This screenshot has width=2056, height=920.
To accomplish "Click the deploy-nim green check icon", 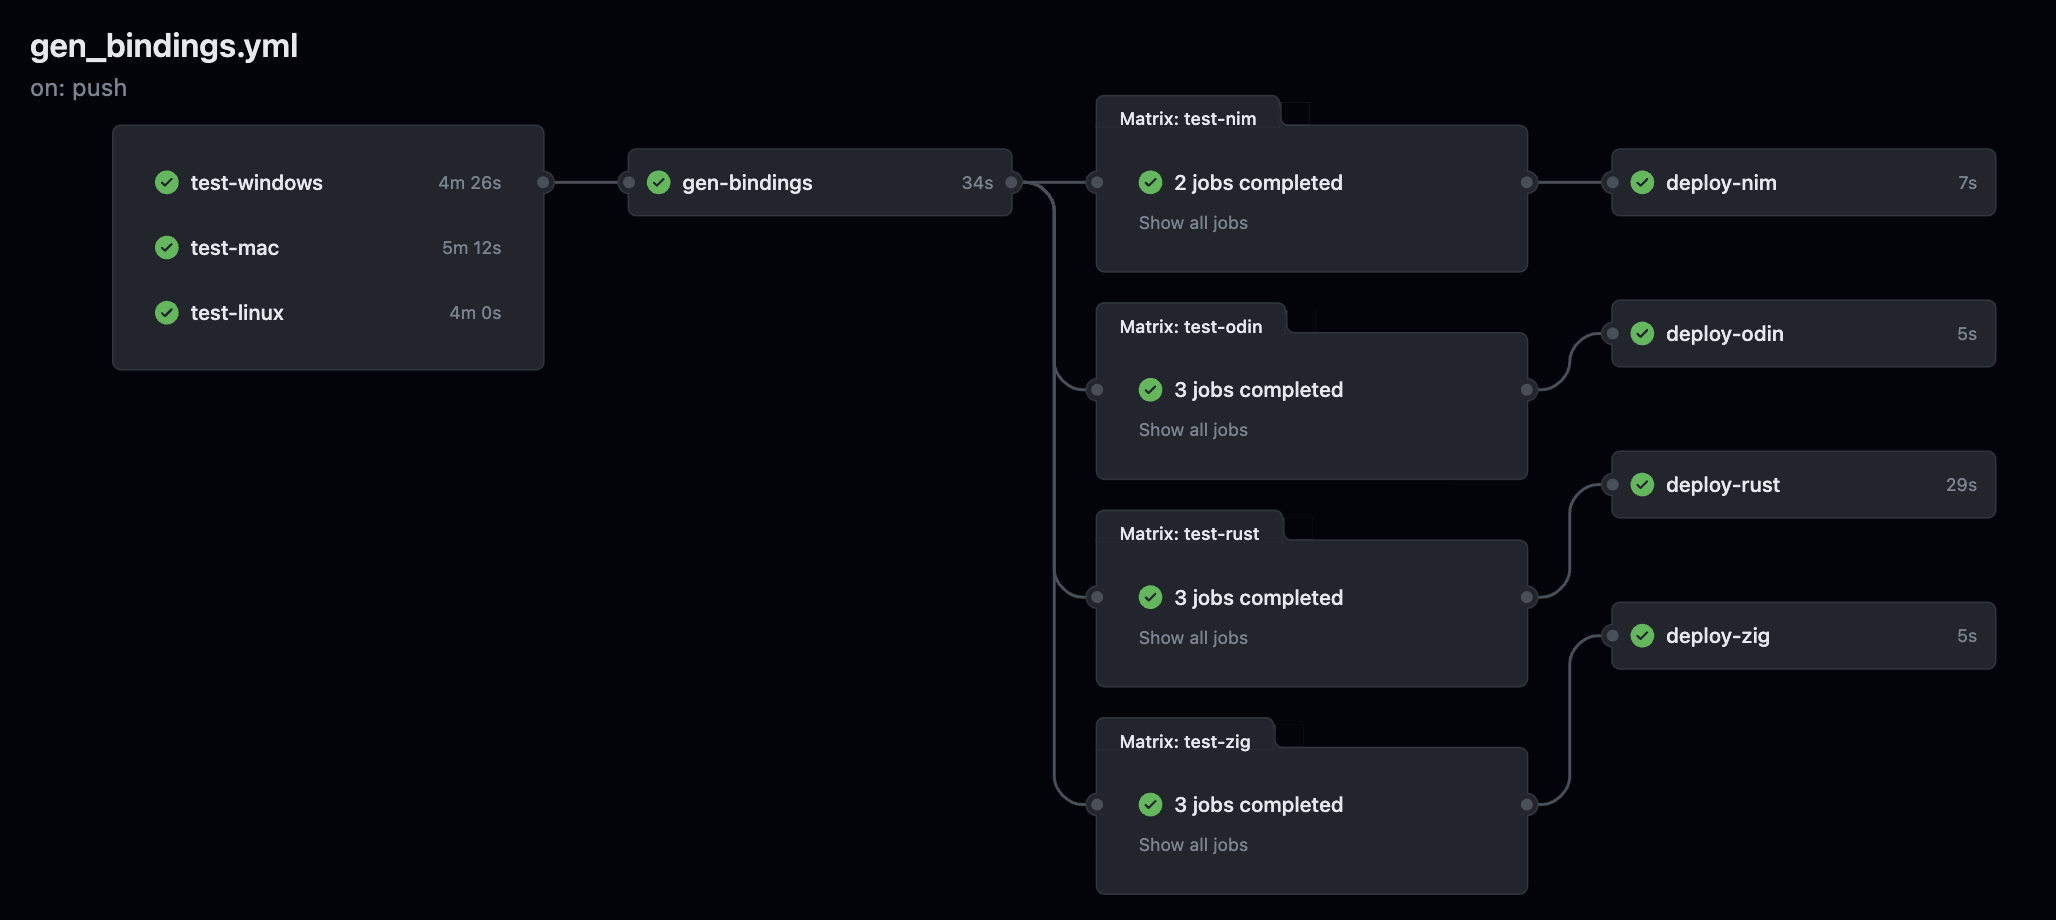I will point(1642,182).
